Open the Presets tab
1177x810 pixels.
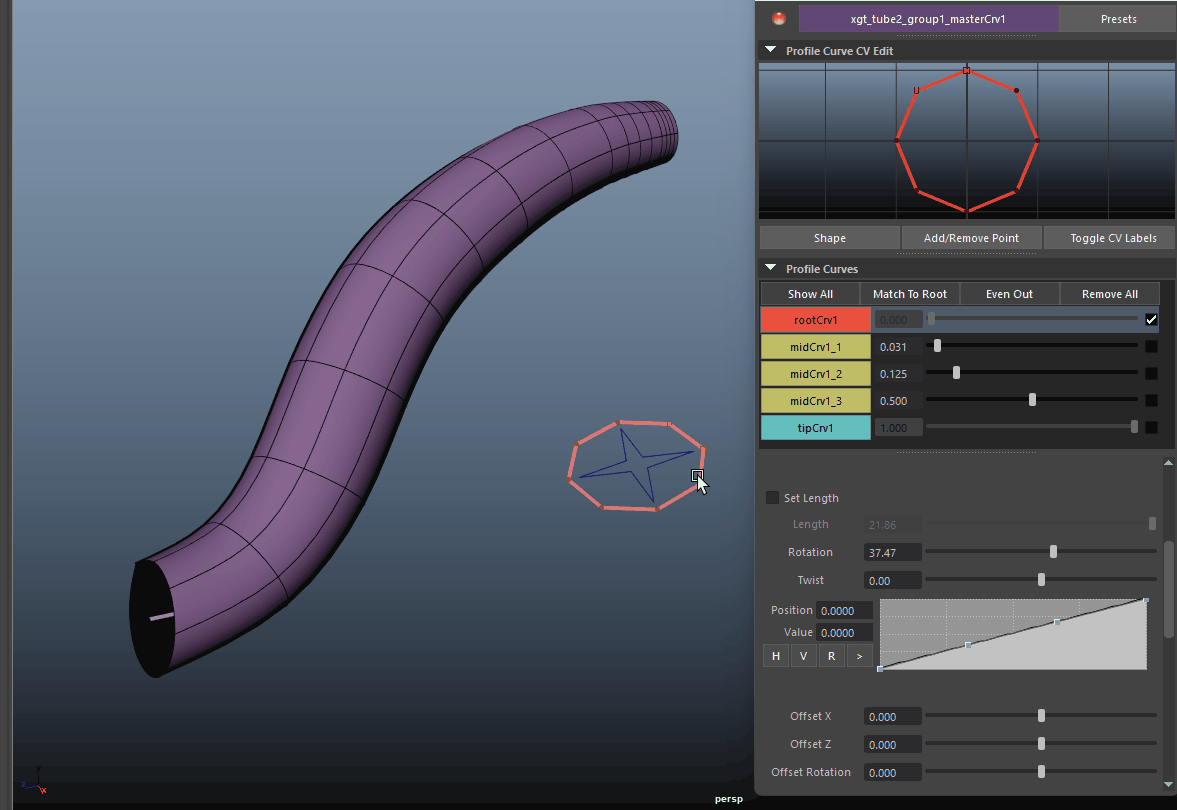pos(1118,19)
